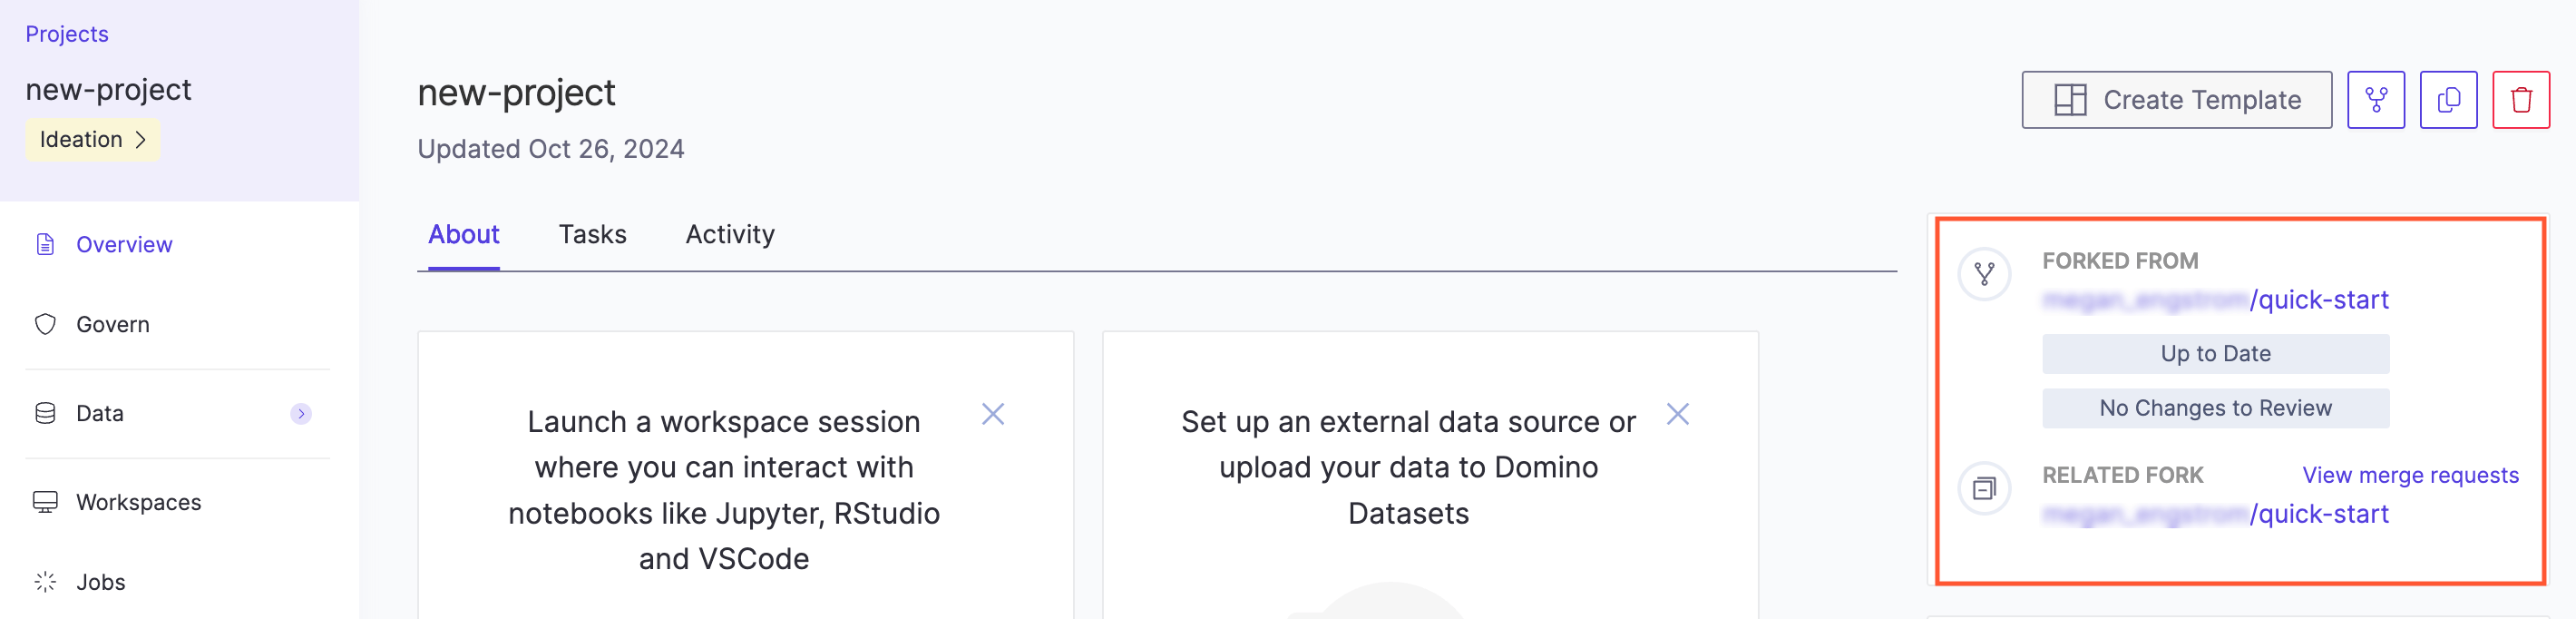2576x619 pixels.
Task: Click the Data database icon in sidebar
Action: click(x=45, y=413)
